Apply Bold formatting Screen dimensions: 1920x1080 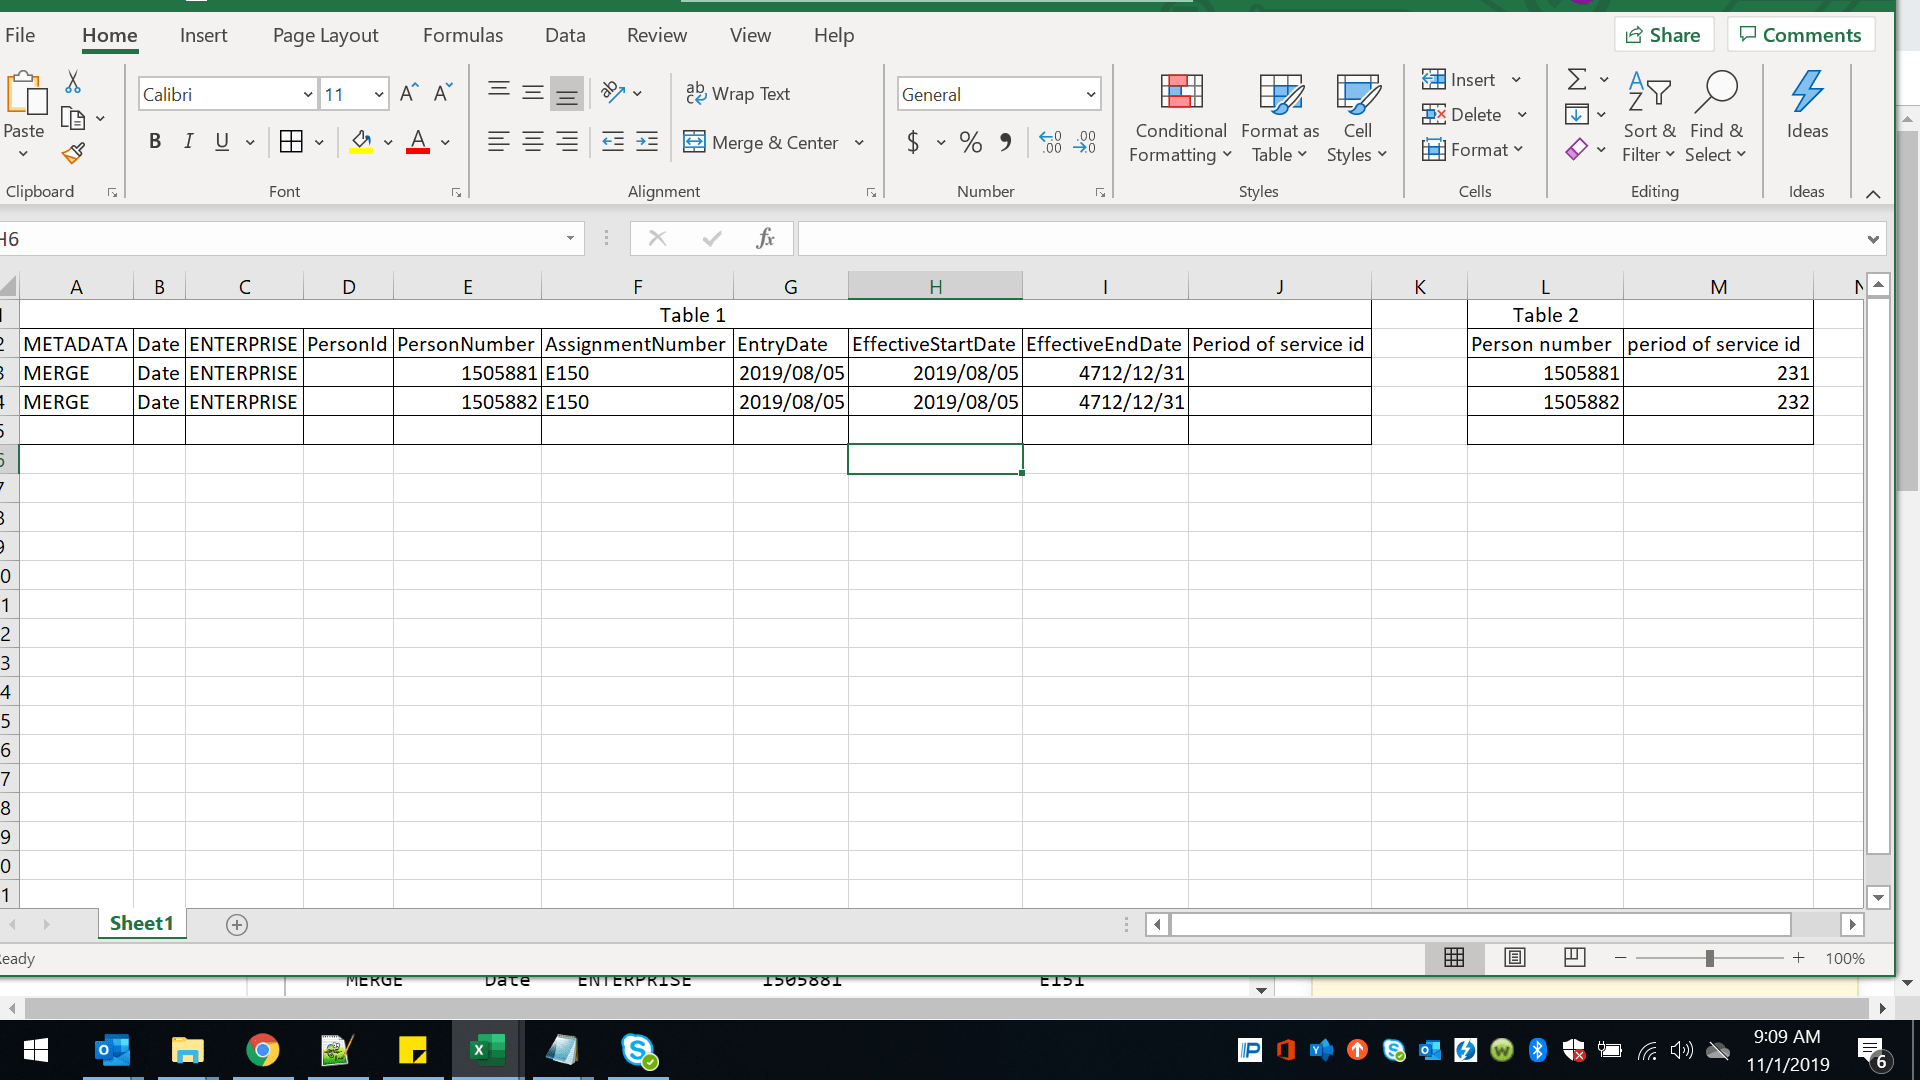[155, 141]
